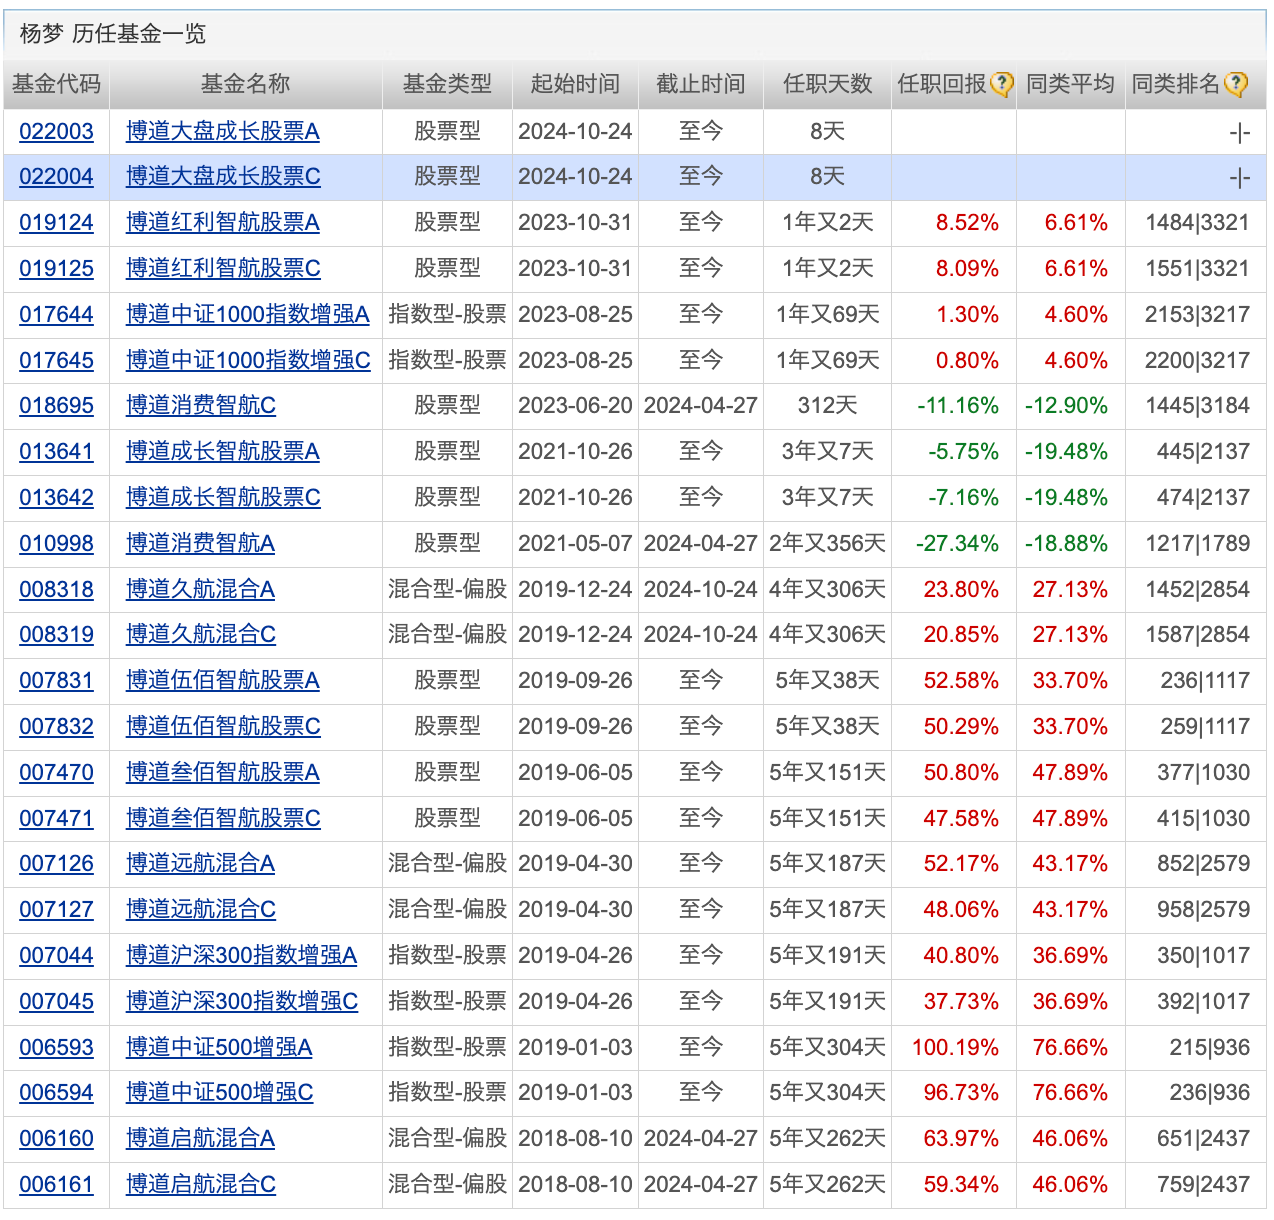This screenshot has height=1220, width=1274.
Task: Open 博道伍佰智航股票A link
Action: tap(223, 681)
